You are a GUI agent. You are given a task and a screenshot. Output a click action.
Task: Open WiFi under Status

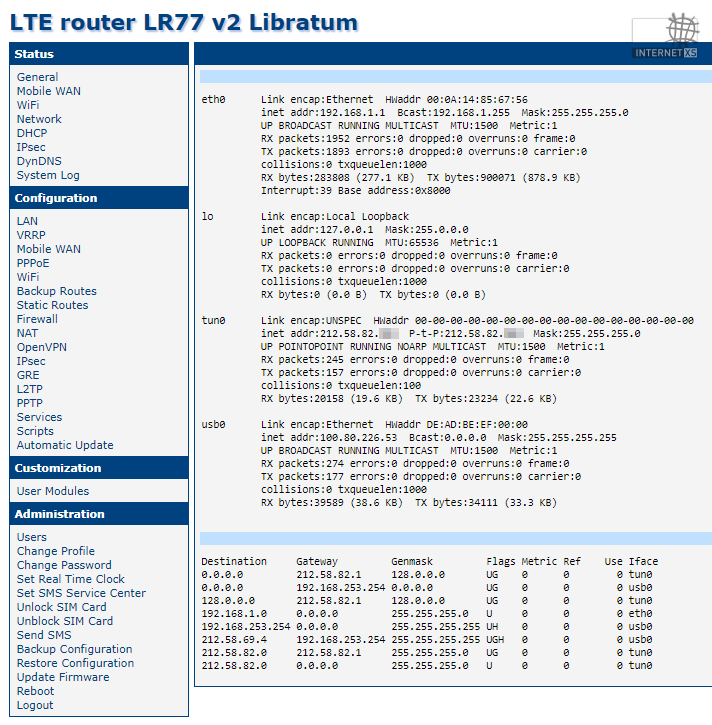point(28,105)
